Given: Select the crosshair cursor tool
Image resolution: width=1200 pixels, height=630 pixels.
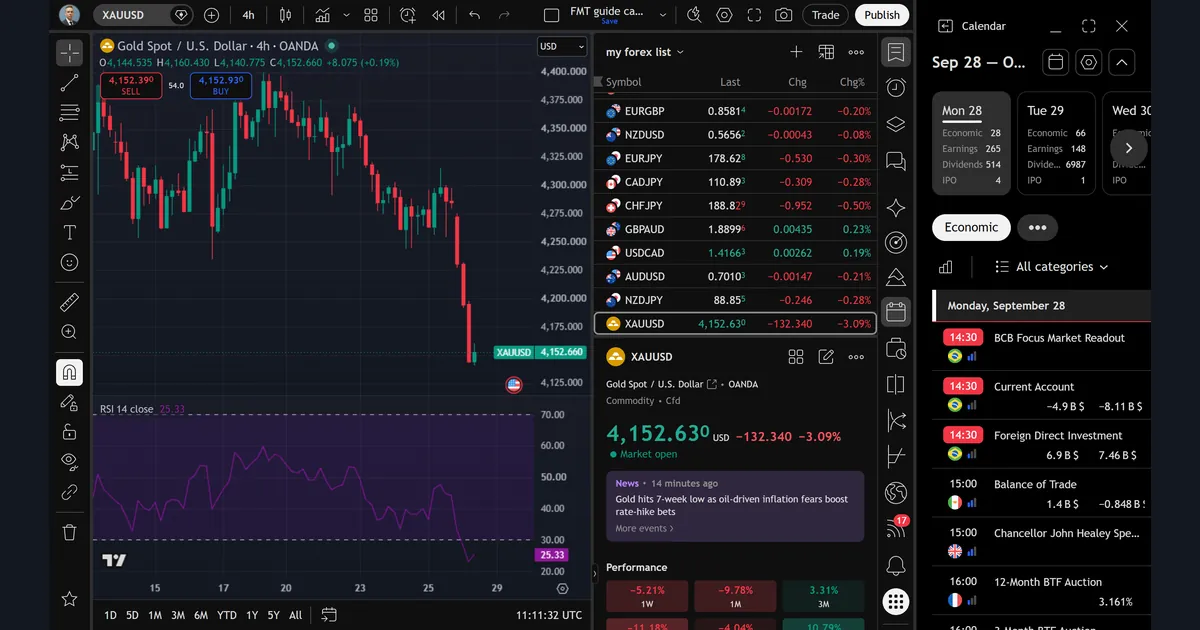Looking at the screenshot, I should [x=69, y=53].
